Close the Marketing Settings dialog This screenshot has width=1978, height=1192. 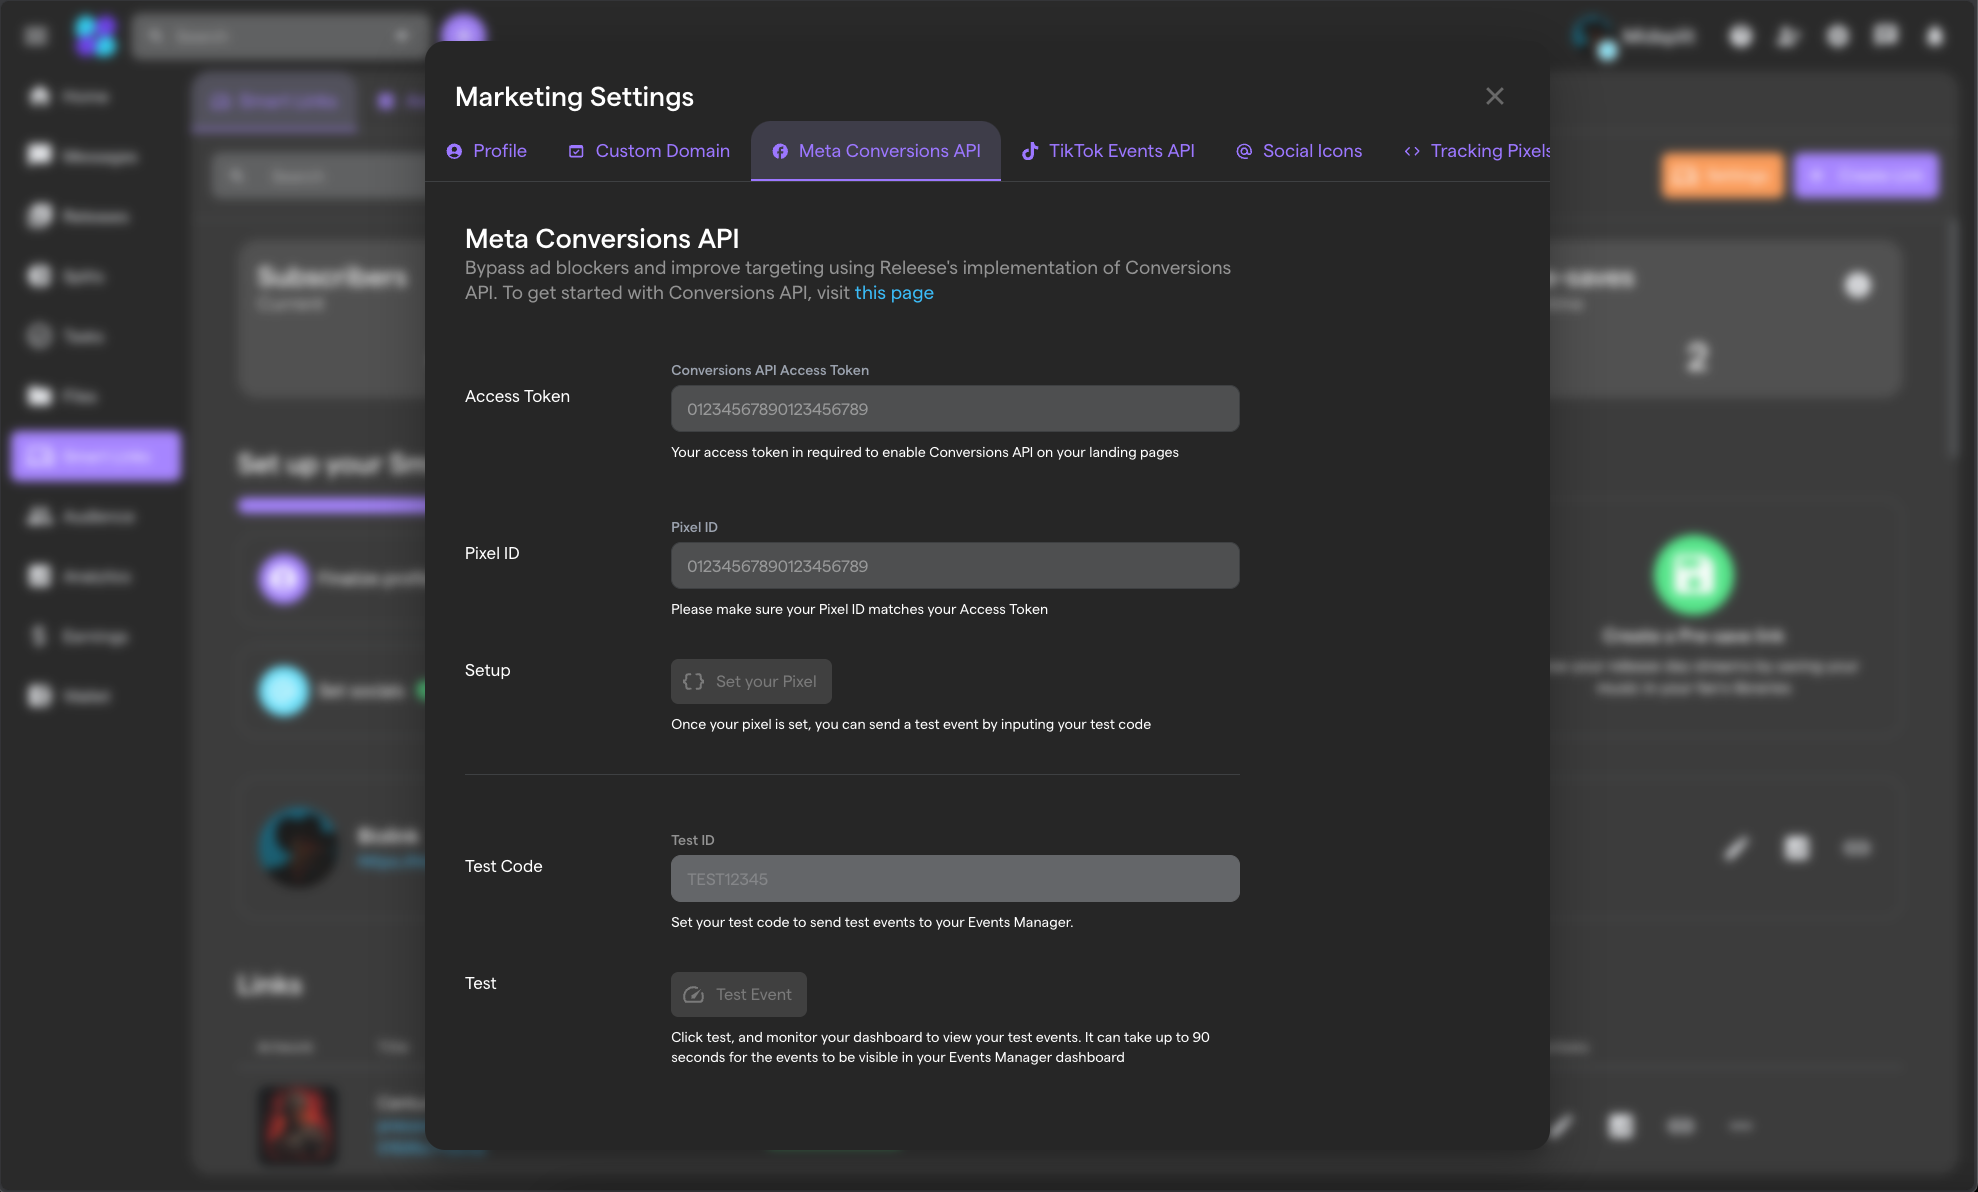tap(1495, 96)
